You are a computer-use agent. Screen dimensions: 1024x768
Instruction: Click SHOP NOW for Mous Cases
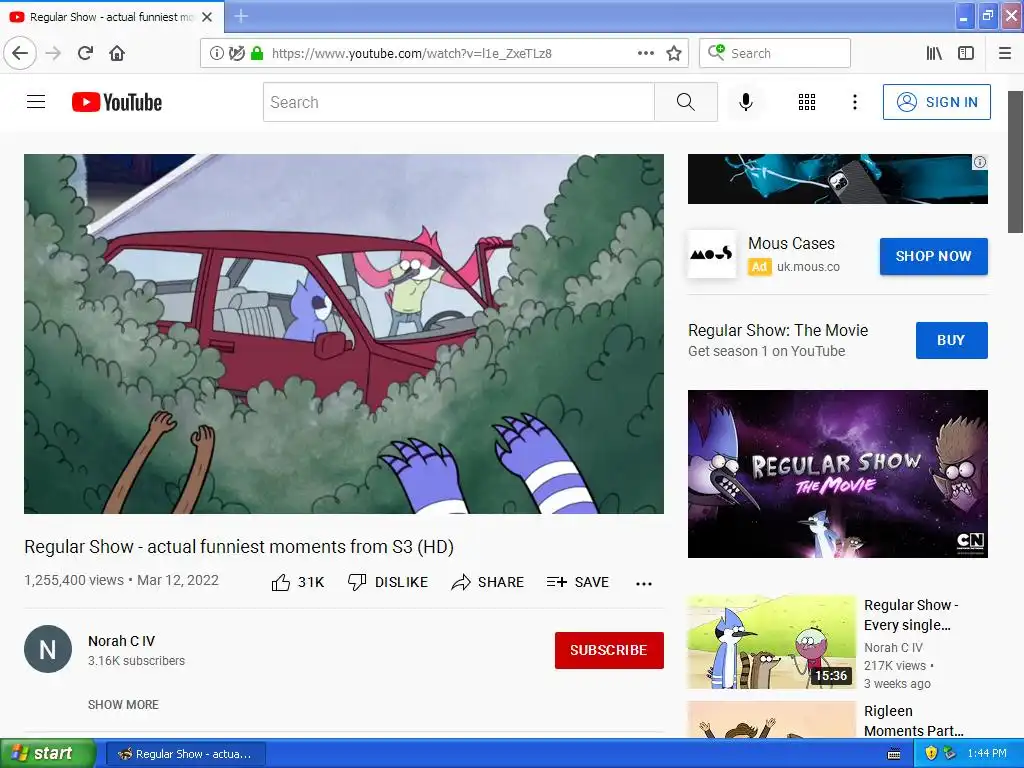click(x=933, y=256)
